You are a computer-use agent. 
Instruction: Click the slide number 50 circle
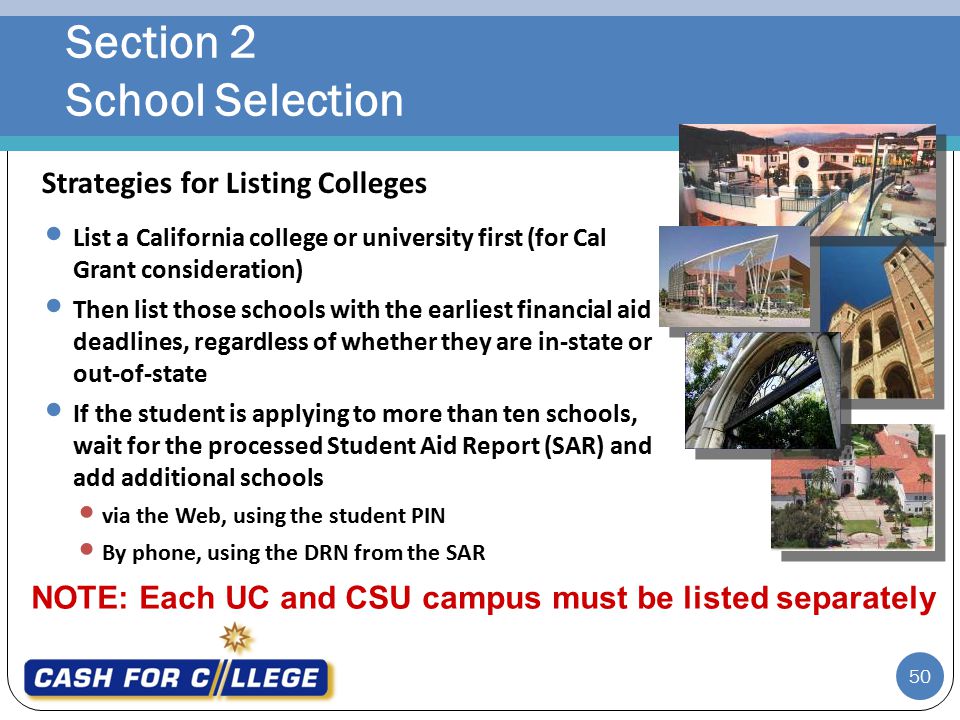click(x=919, y=676)
